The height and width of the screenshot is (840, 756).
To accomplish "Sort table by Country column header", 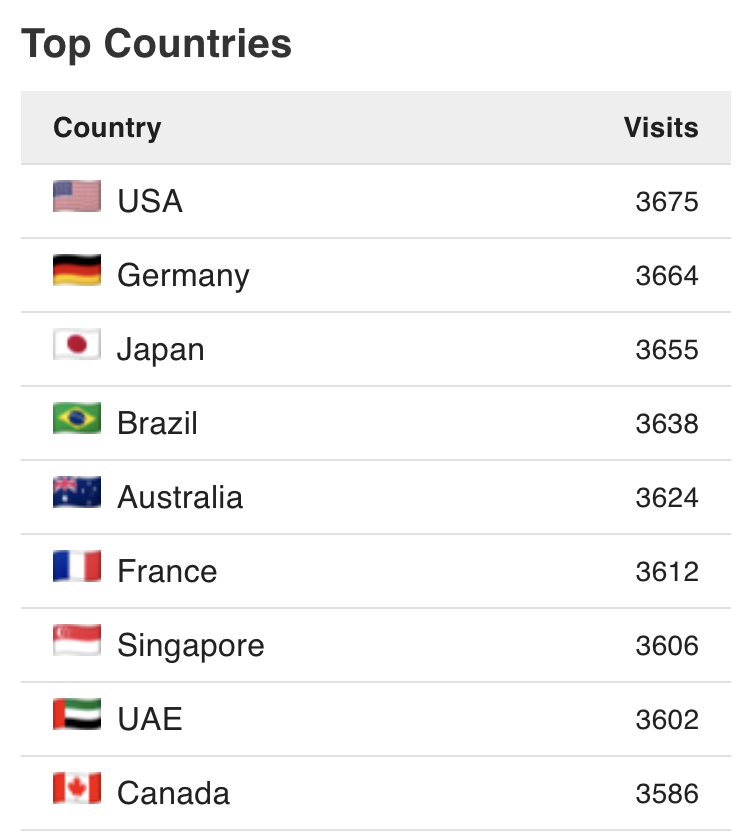I will pos(107,128).
